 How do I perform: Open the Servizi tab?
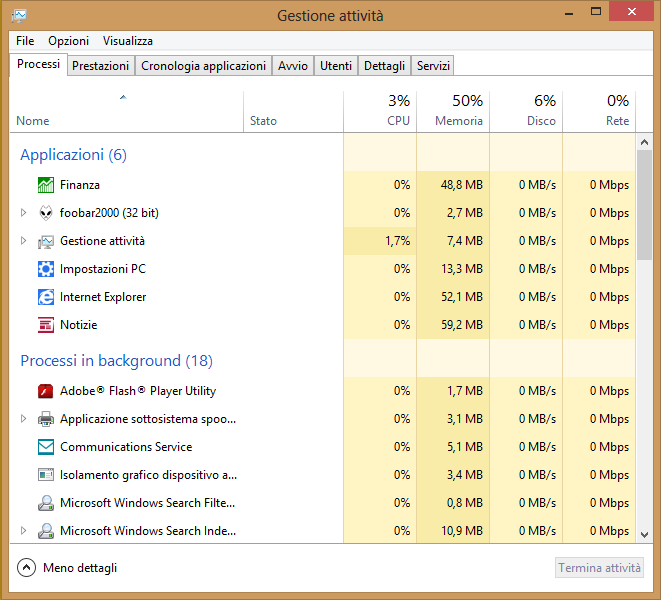click(433, 66)
